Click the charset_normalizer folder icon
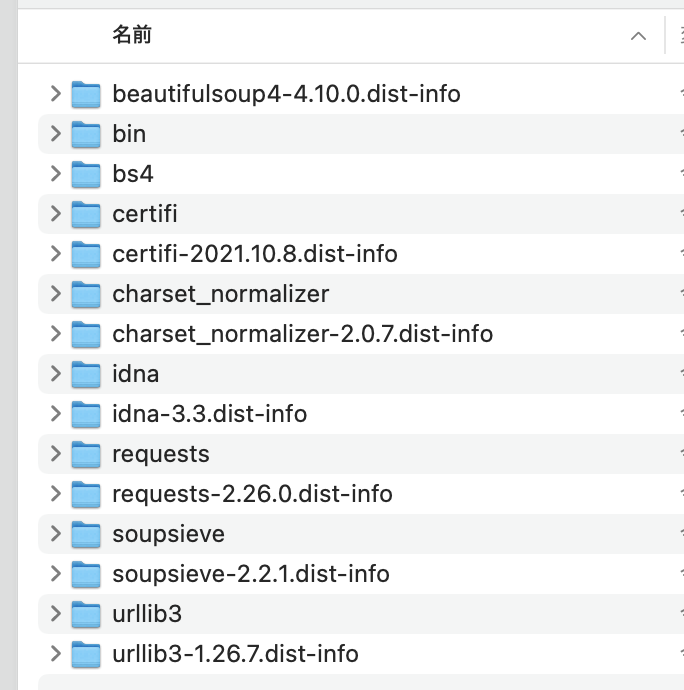 coord(86,294)
